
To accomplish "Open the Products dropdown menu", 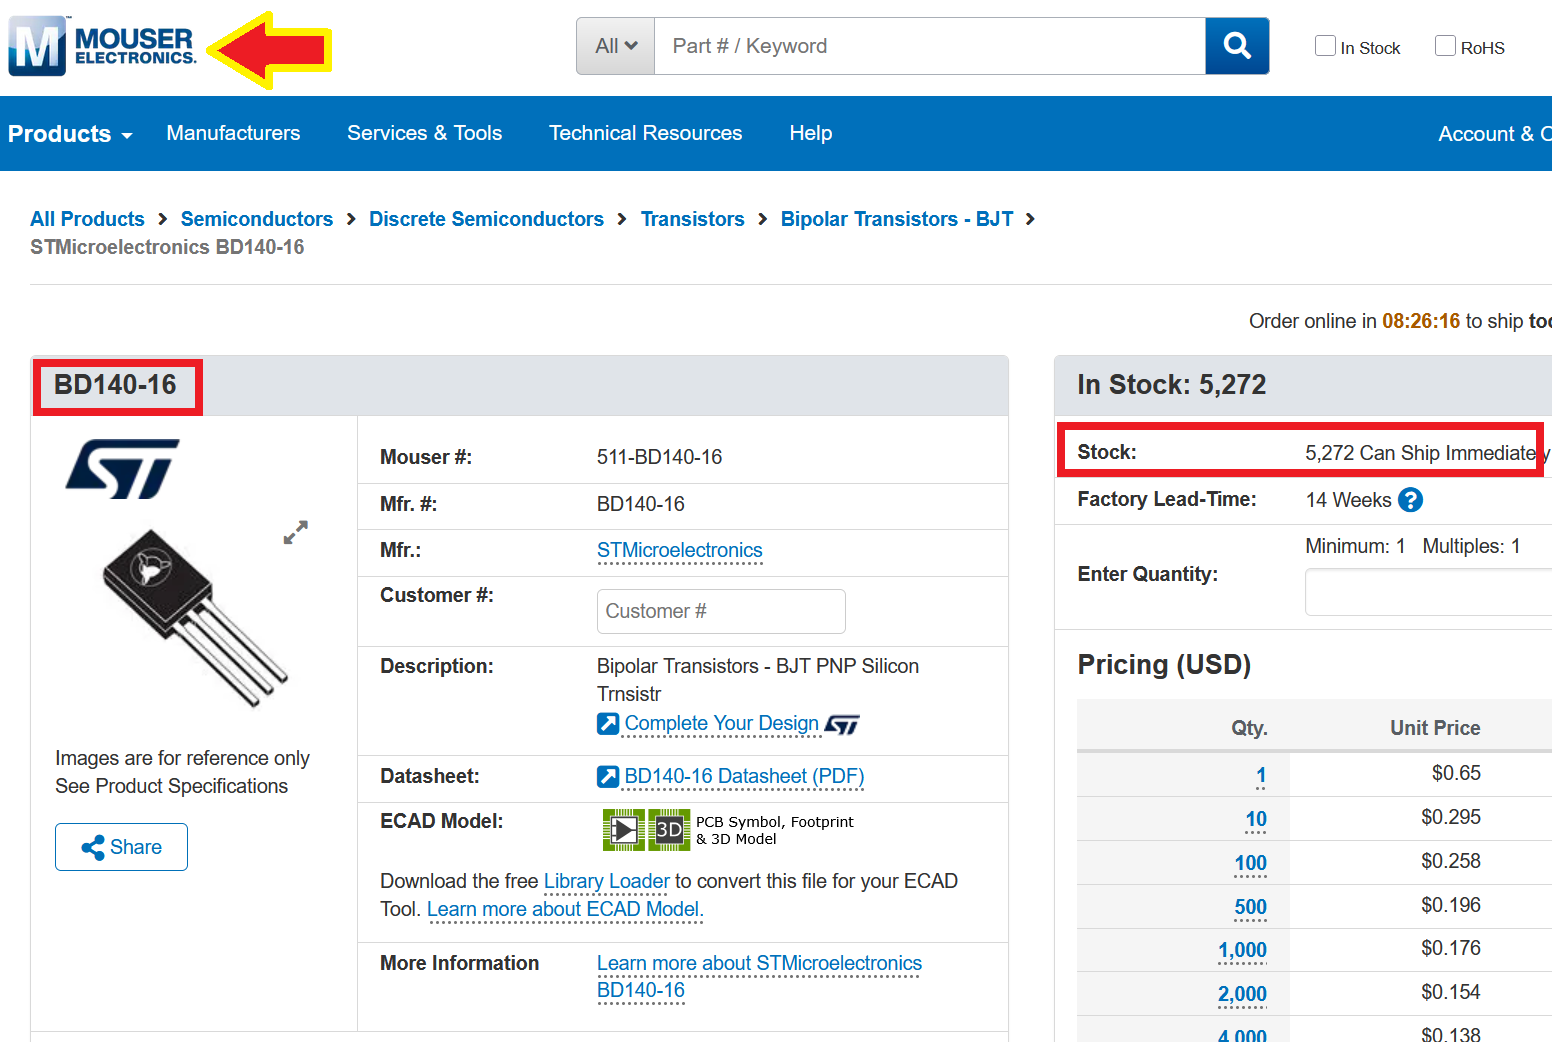I will point(70,134).
